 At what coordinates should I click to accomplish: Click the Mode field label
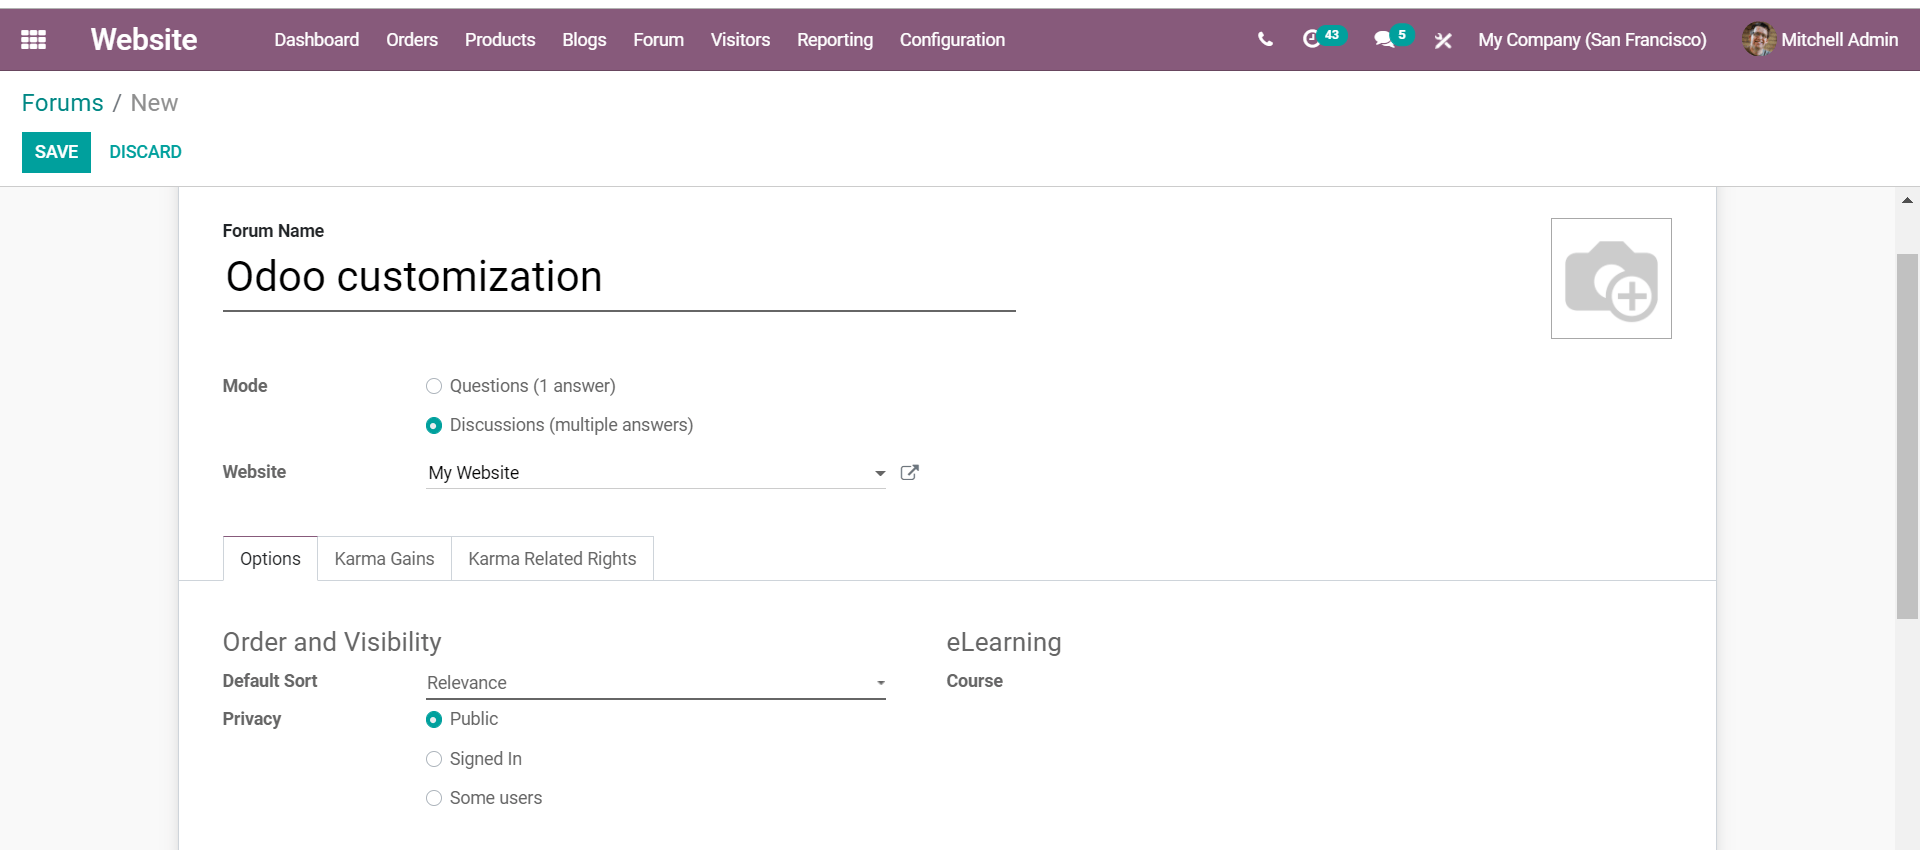pyautogui.click(x=245, y=386)
